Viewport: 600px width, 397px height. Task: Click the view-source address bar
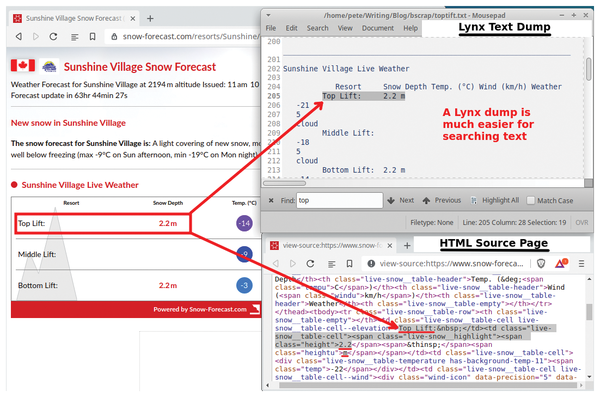(451, 263)
